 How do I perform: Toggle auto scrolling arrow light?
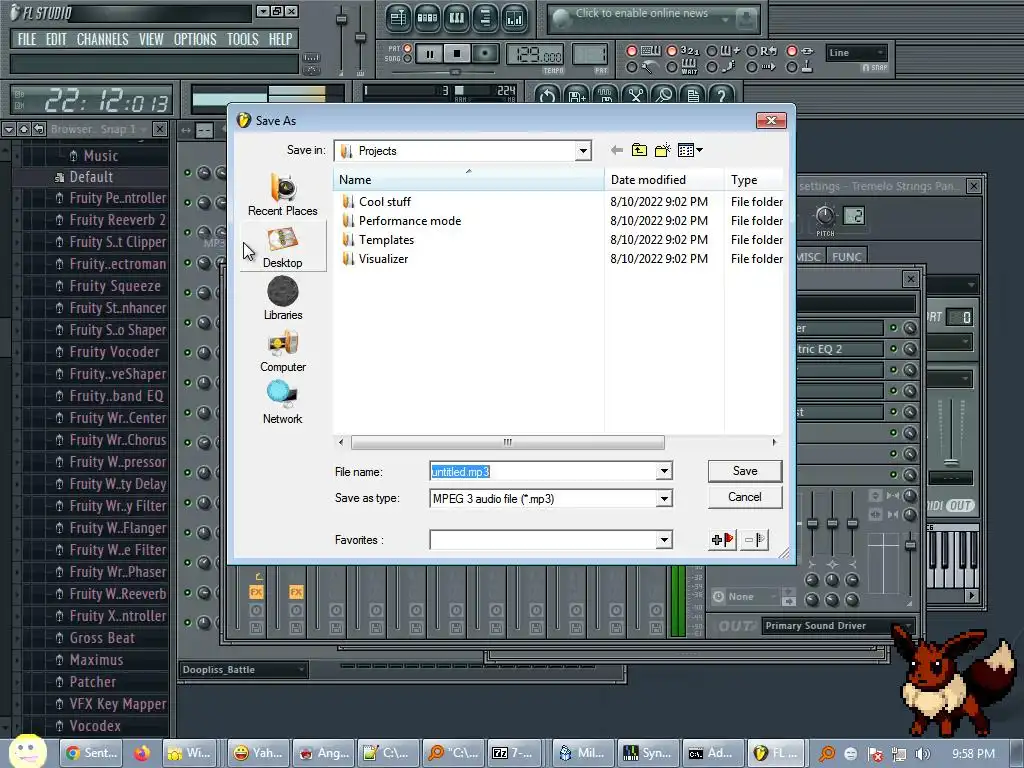tap(752, 67)
